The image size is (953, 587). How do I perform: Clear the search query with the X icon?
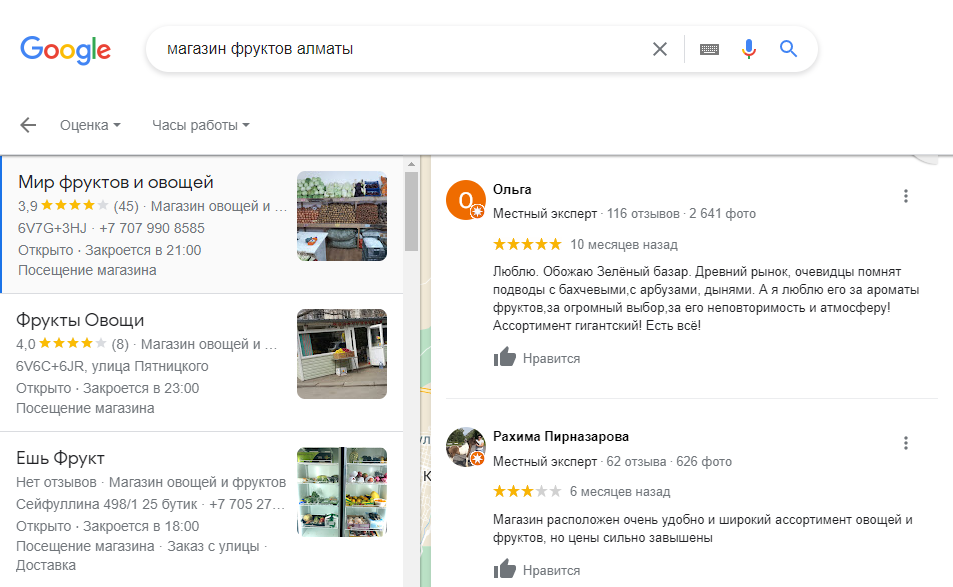(659, 49)
